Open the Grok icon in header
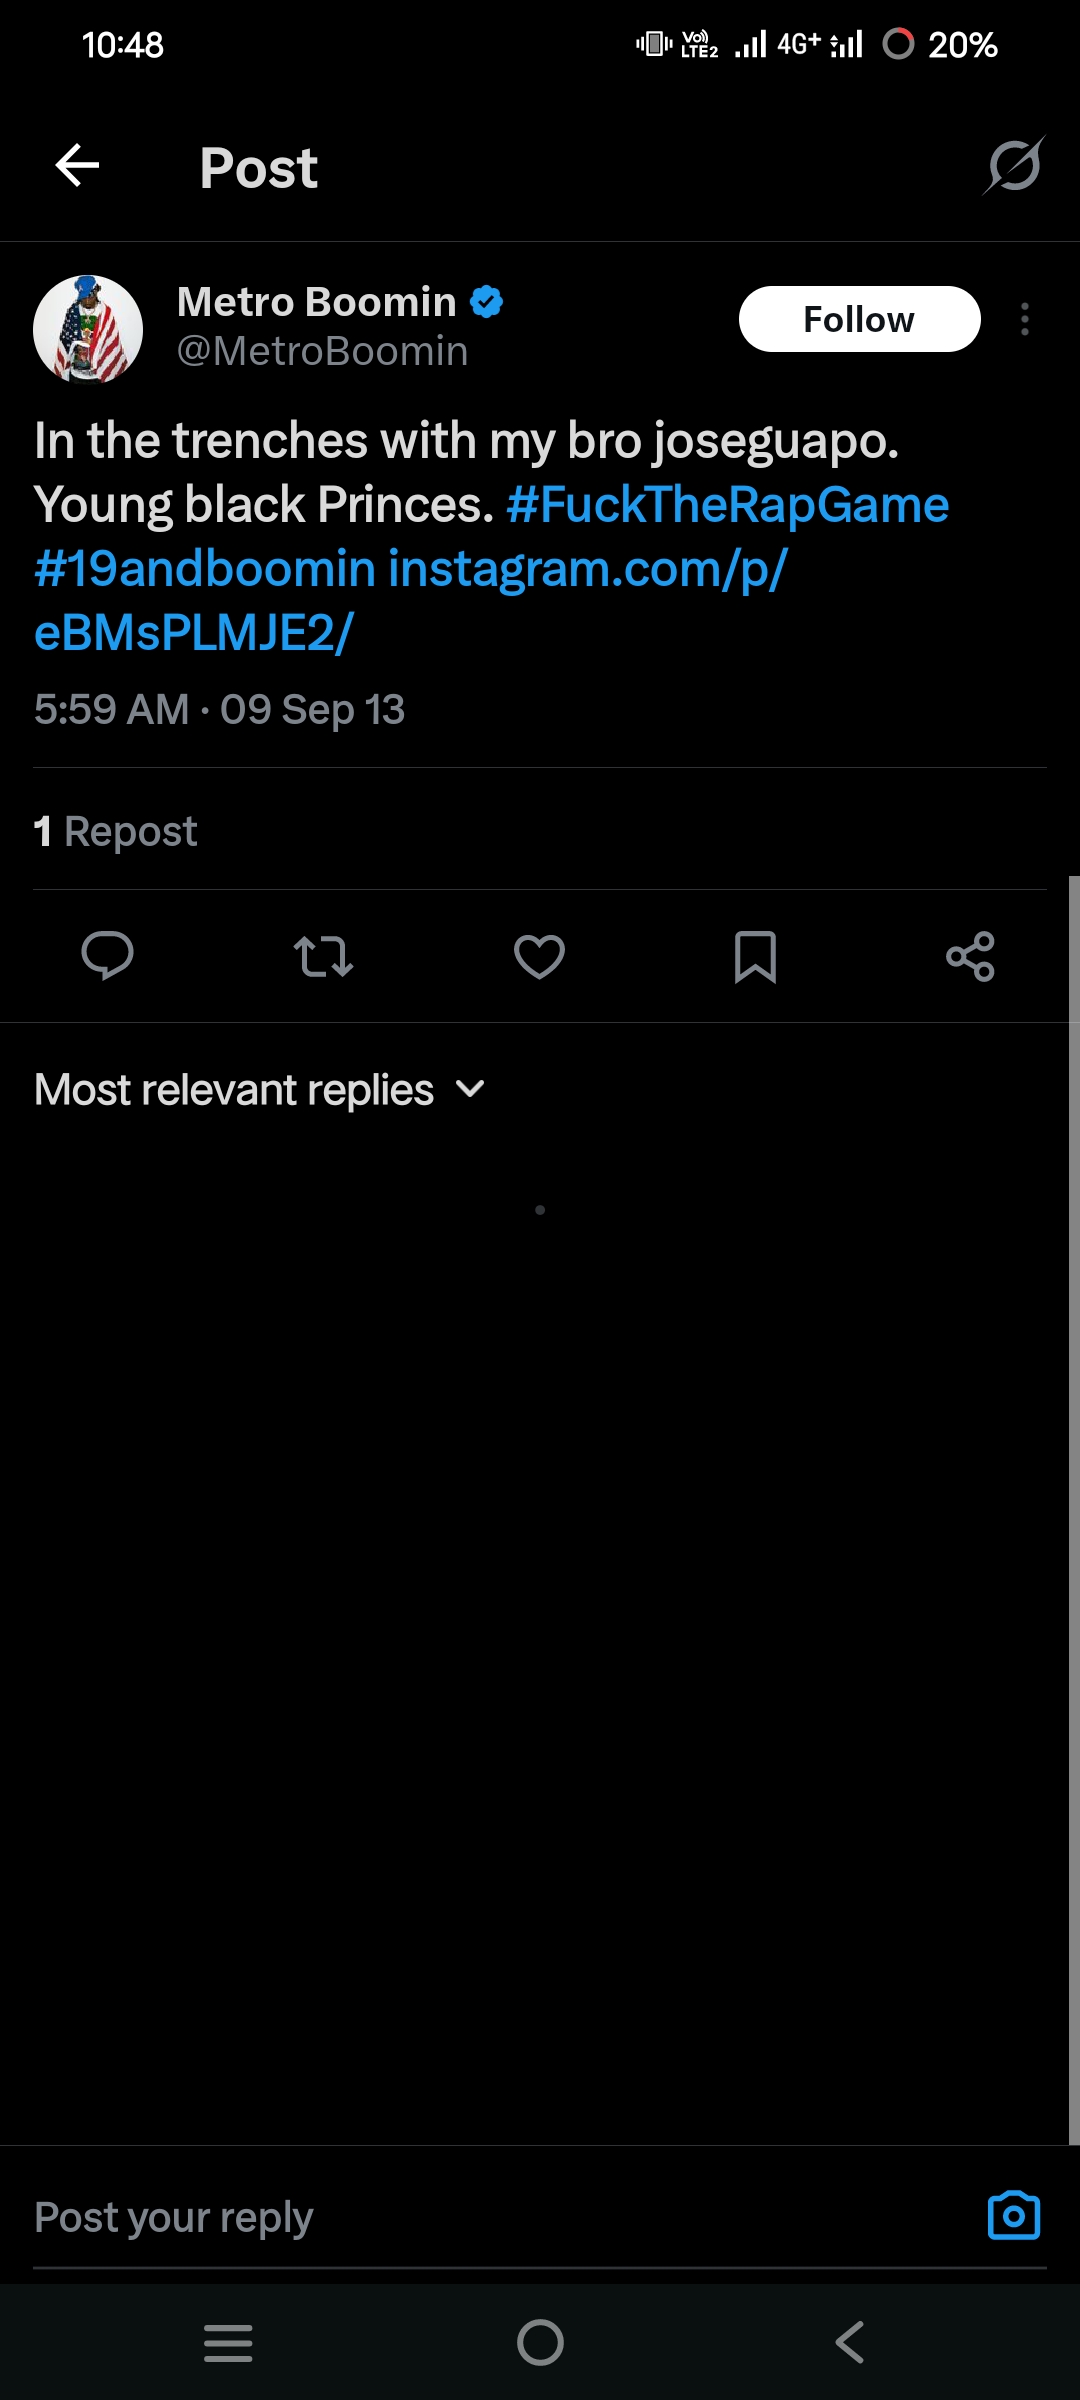The height and width of the screenshot is (2400, 1080). coord(1014,165)
